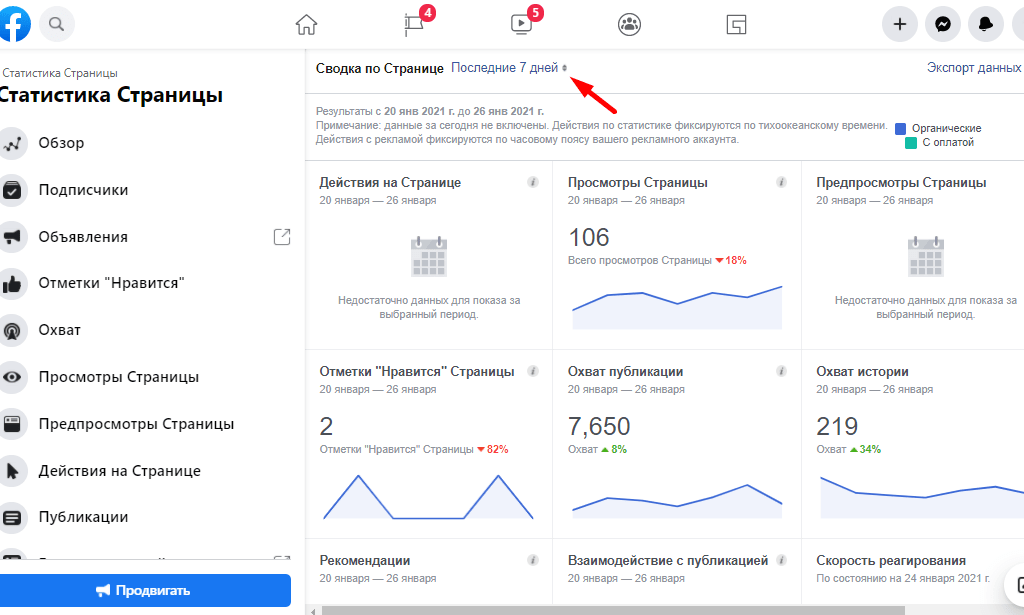Open Messenger from the top bar

(942, 23)
